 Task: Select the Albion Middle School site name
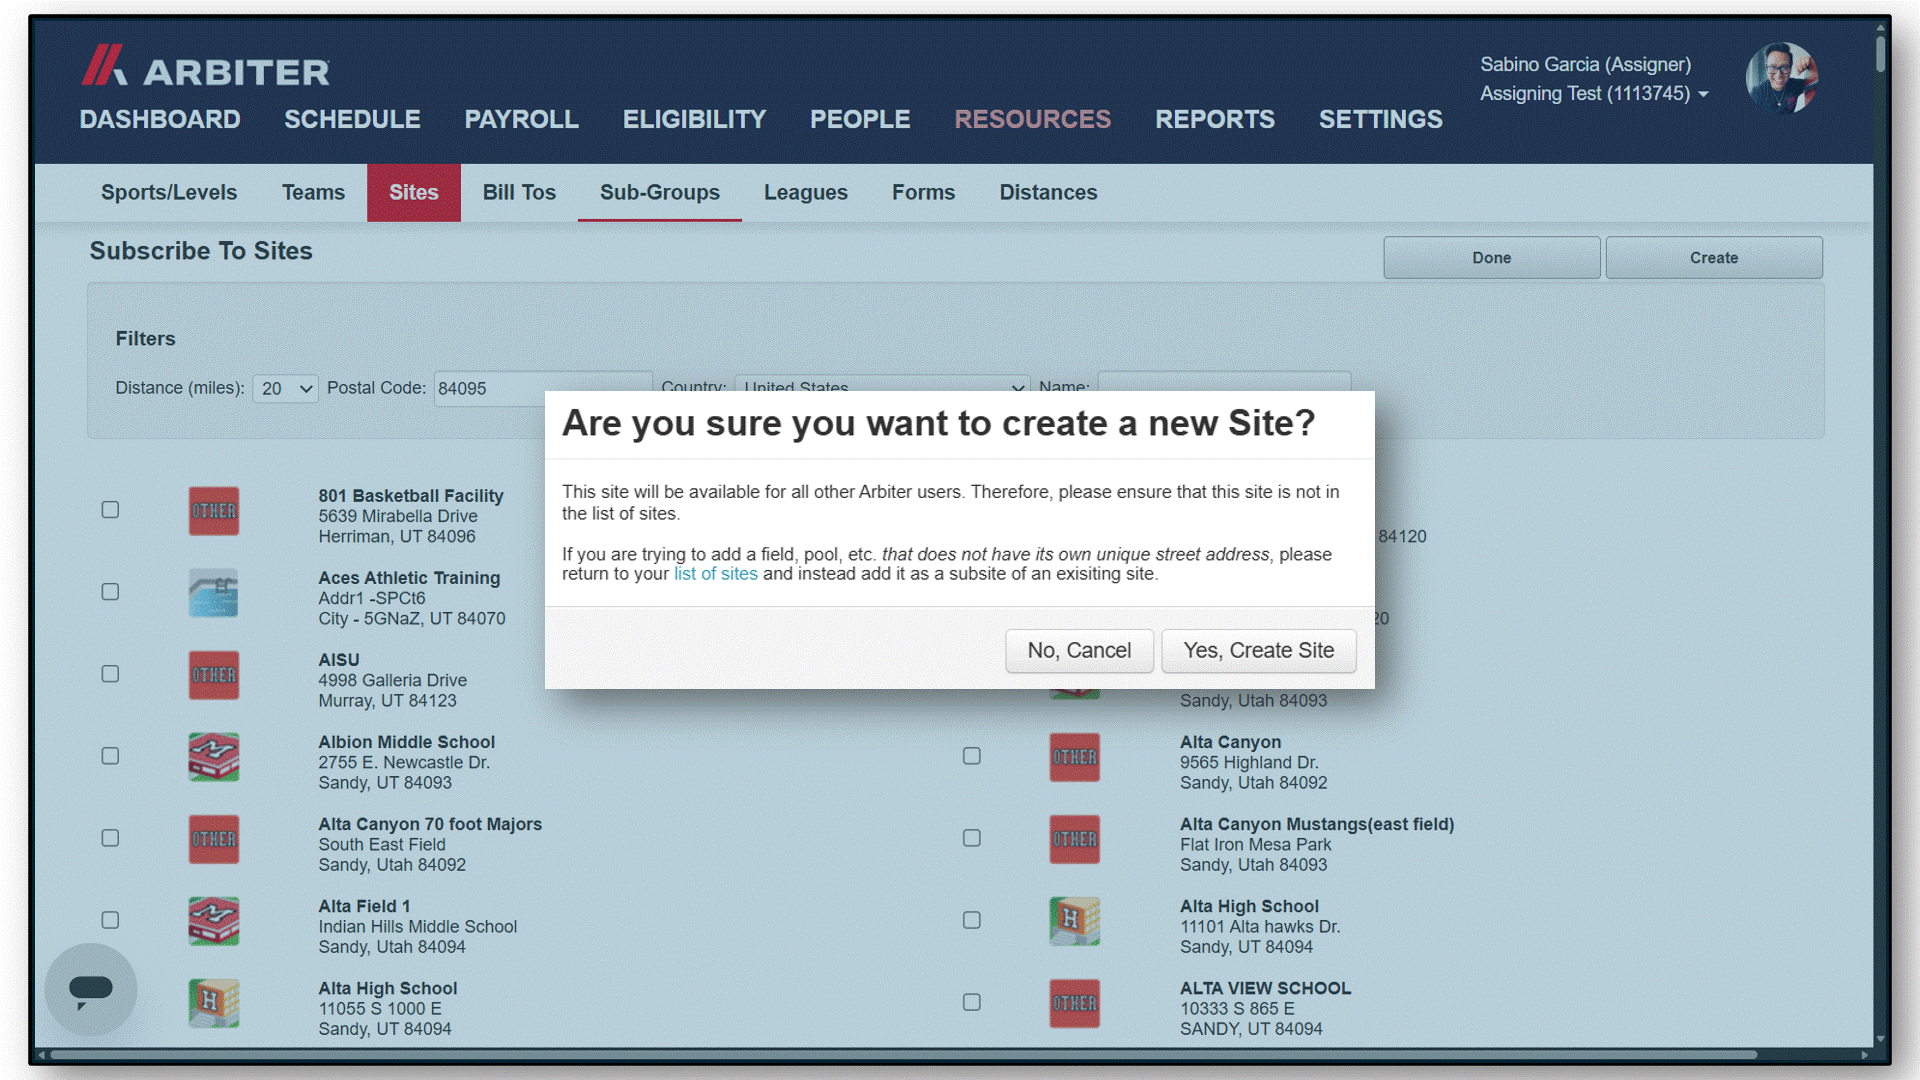coord(407,742)
